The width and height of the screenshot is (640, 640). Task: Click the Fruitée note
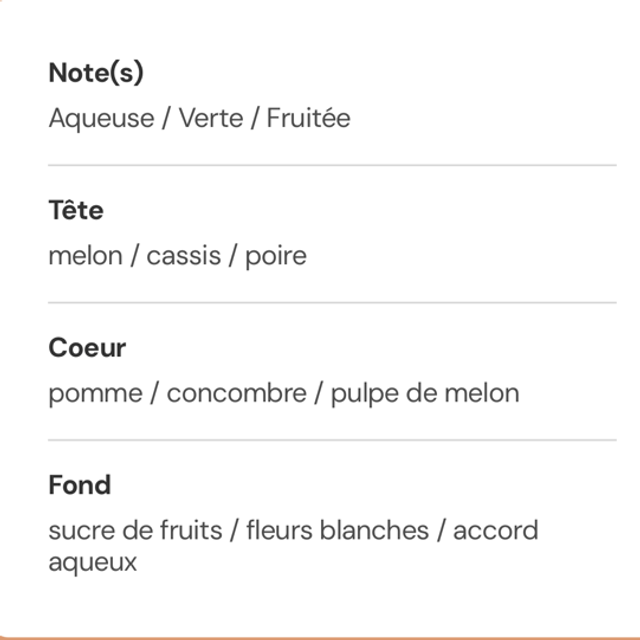[x=308, y=118]
